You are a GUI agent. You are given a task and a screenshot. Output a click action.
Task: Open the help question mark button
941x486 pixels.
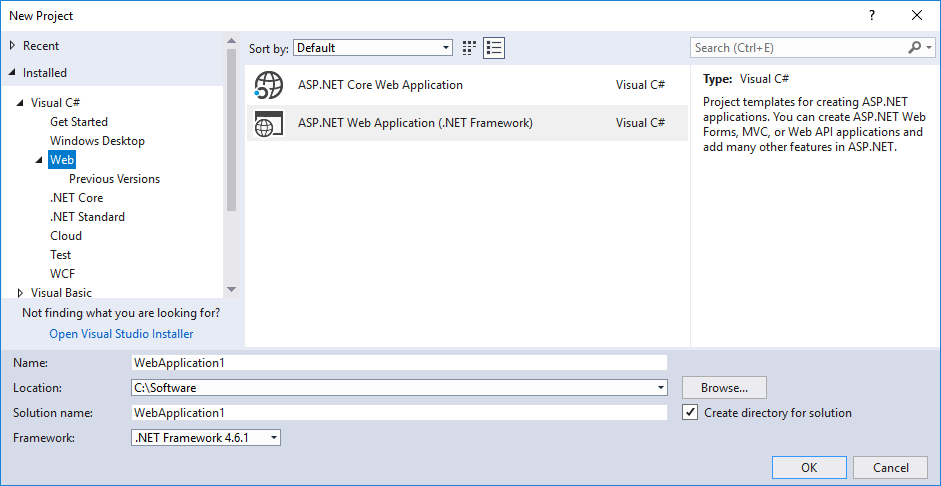click(x=872, y=16)
